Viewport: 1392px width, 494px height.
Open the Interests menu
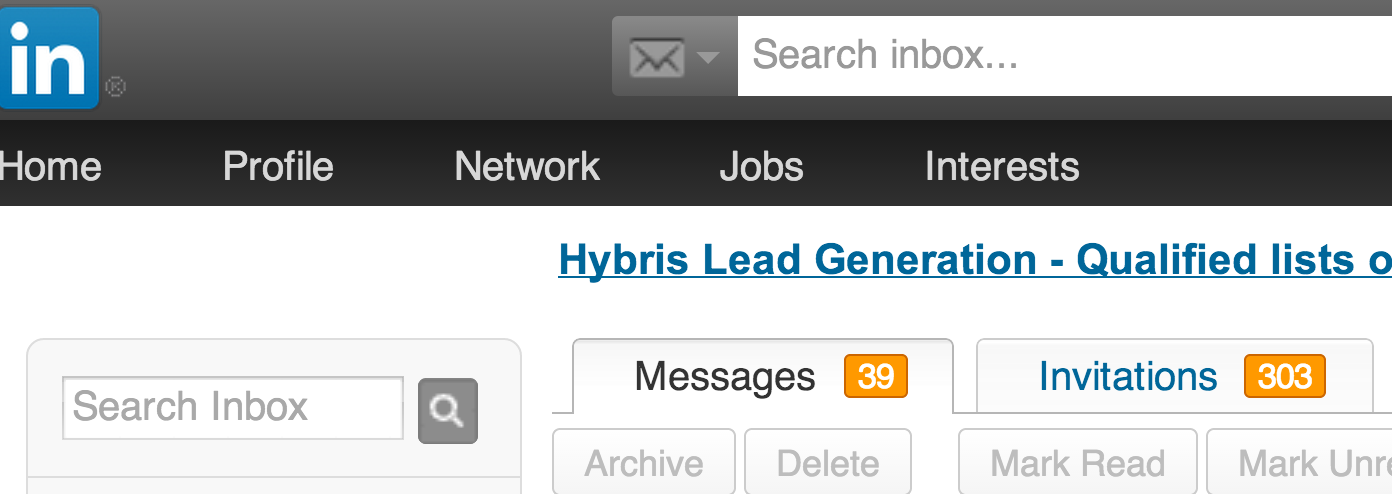tap(1002, 166)
